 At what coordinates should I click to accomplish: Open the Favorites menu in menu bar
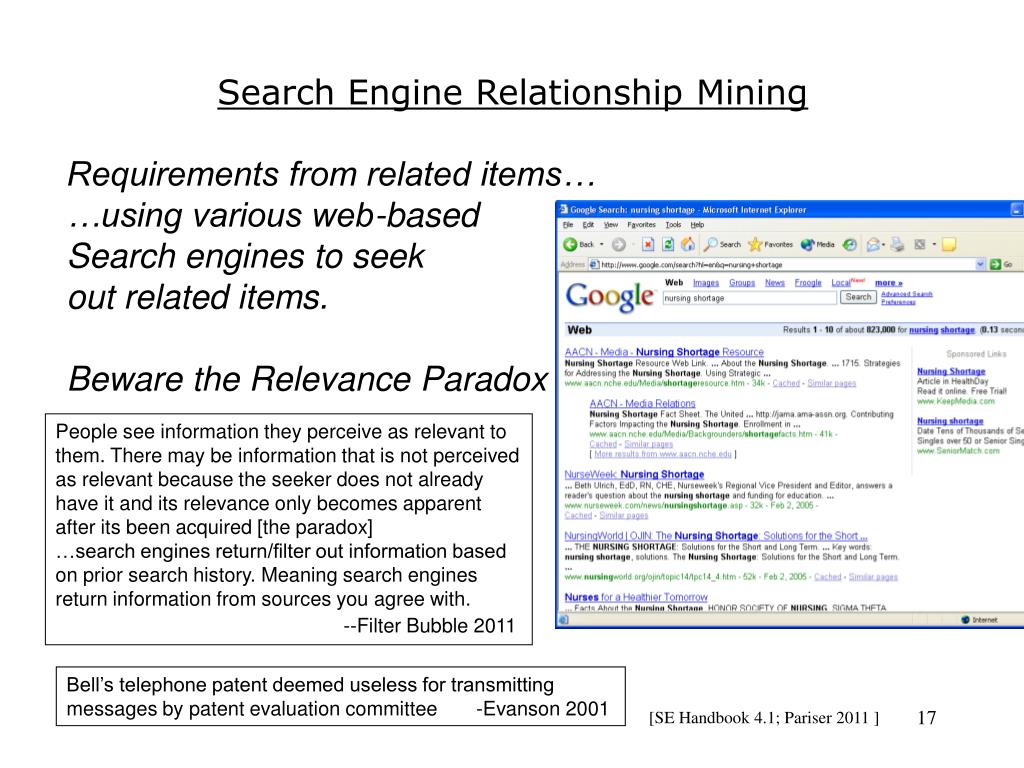click(641, 225)
